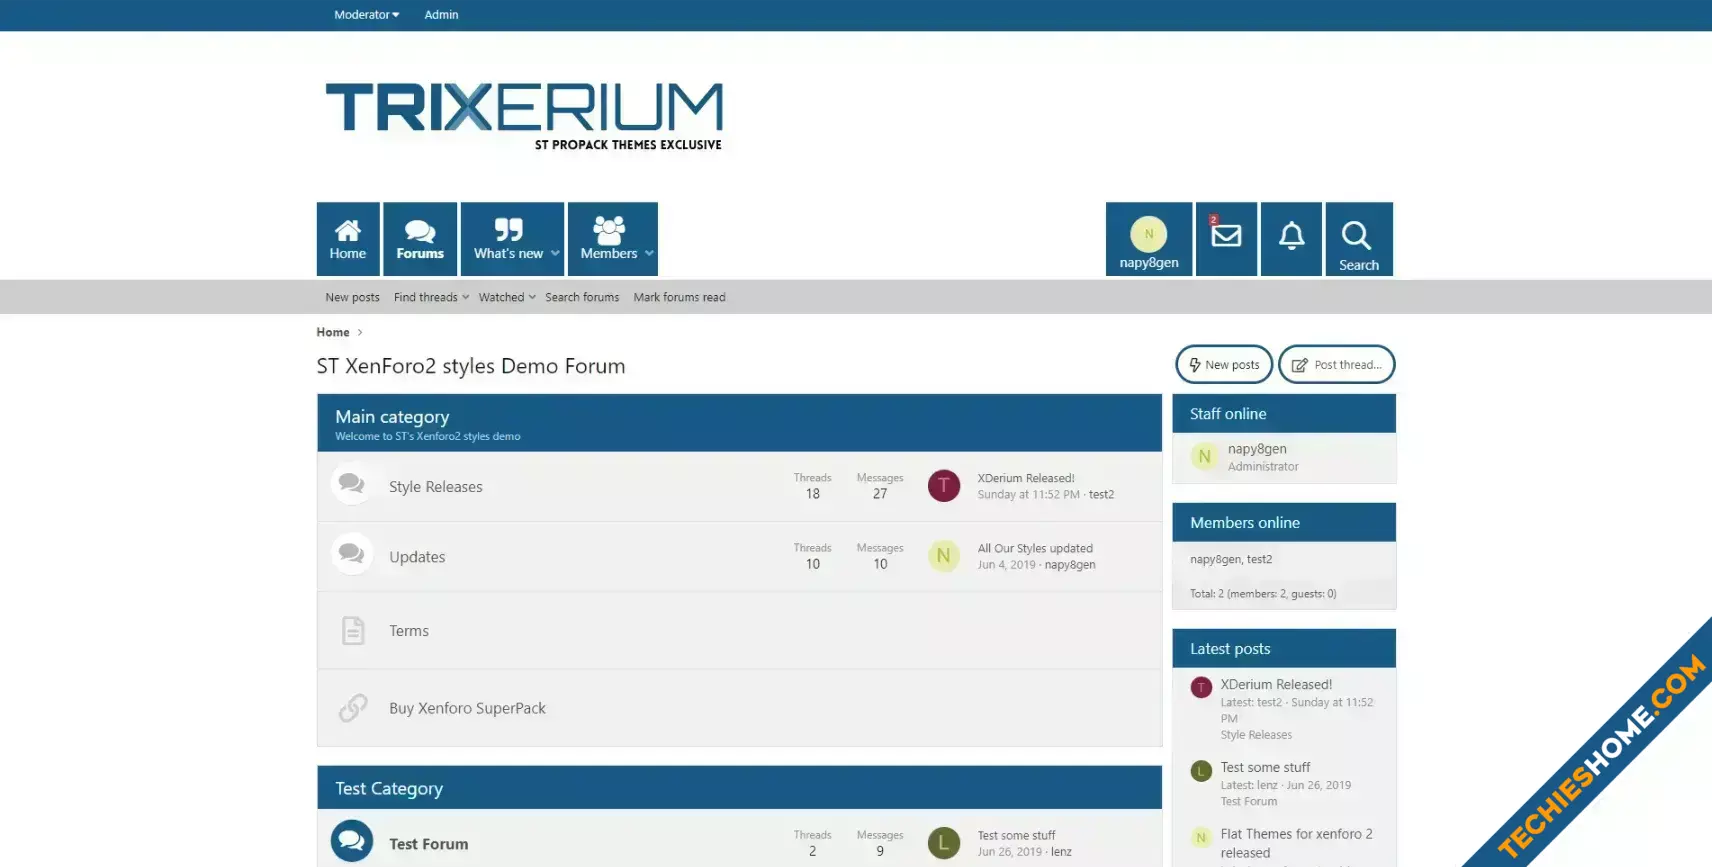Open lenz profile in Test Forum row
Viewport: 1712px width, 867px height.
(1061, 852)
